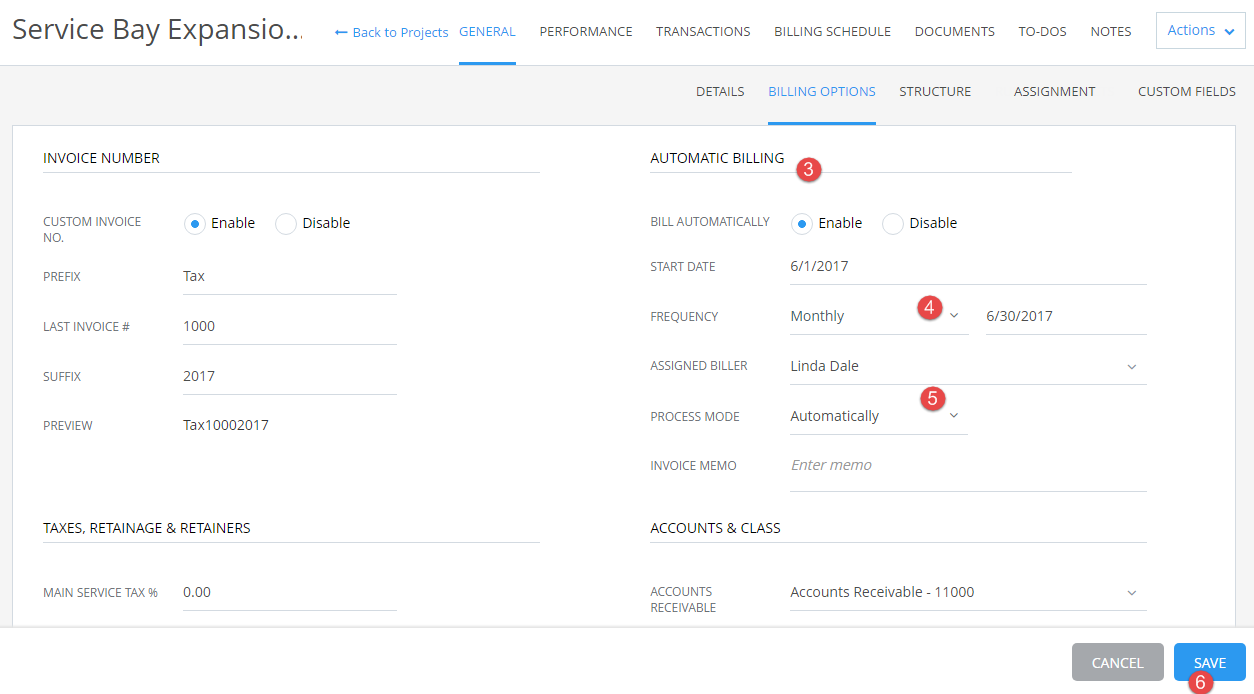Click the SAVE button

(1210, 662)
